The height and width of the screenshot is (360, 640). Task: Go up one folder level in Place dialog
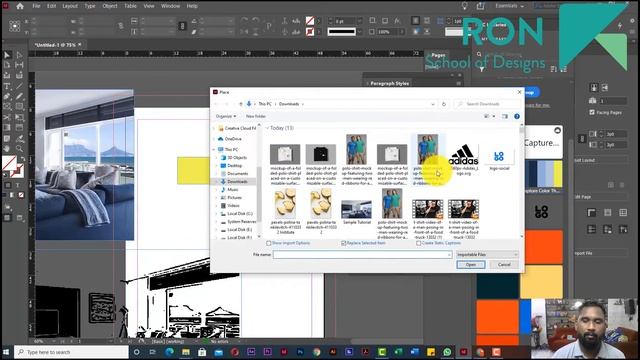[x=241, y=104]
